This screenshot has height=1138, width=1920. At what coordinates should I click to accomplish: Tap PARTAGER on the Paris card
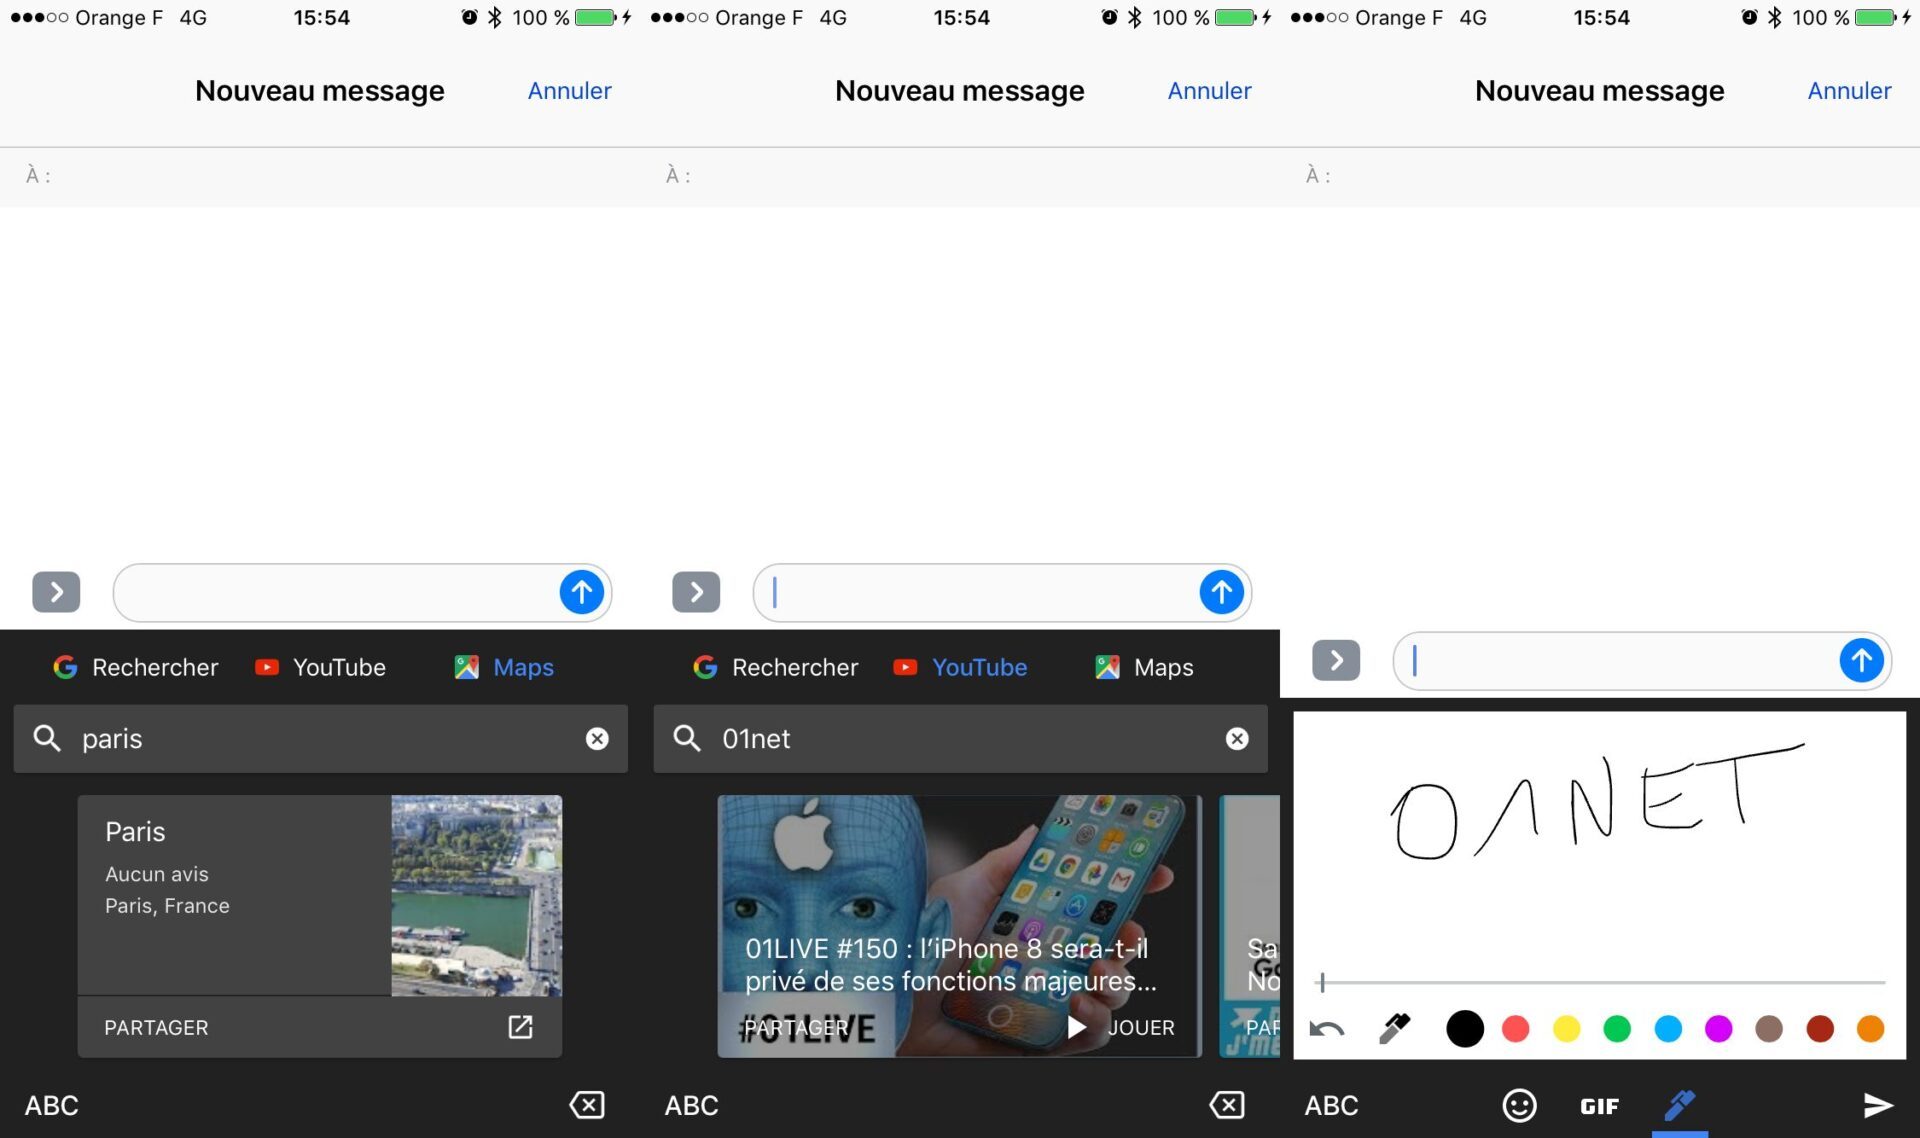(x=156, y=1027)
